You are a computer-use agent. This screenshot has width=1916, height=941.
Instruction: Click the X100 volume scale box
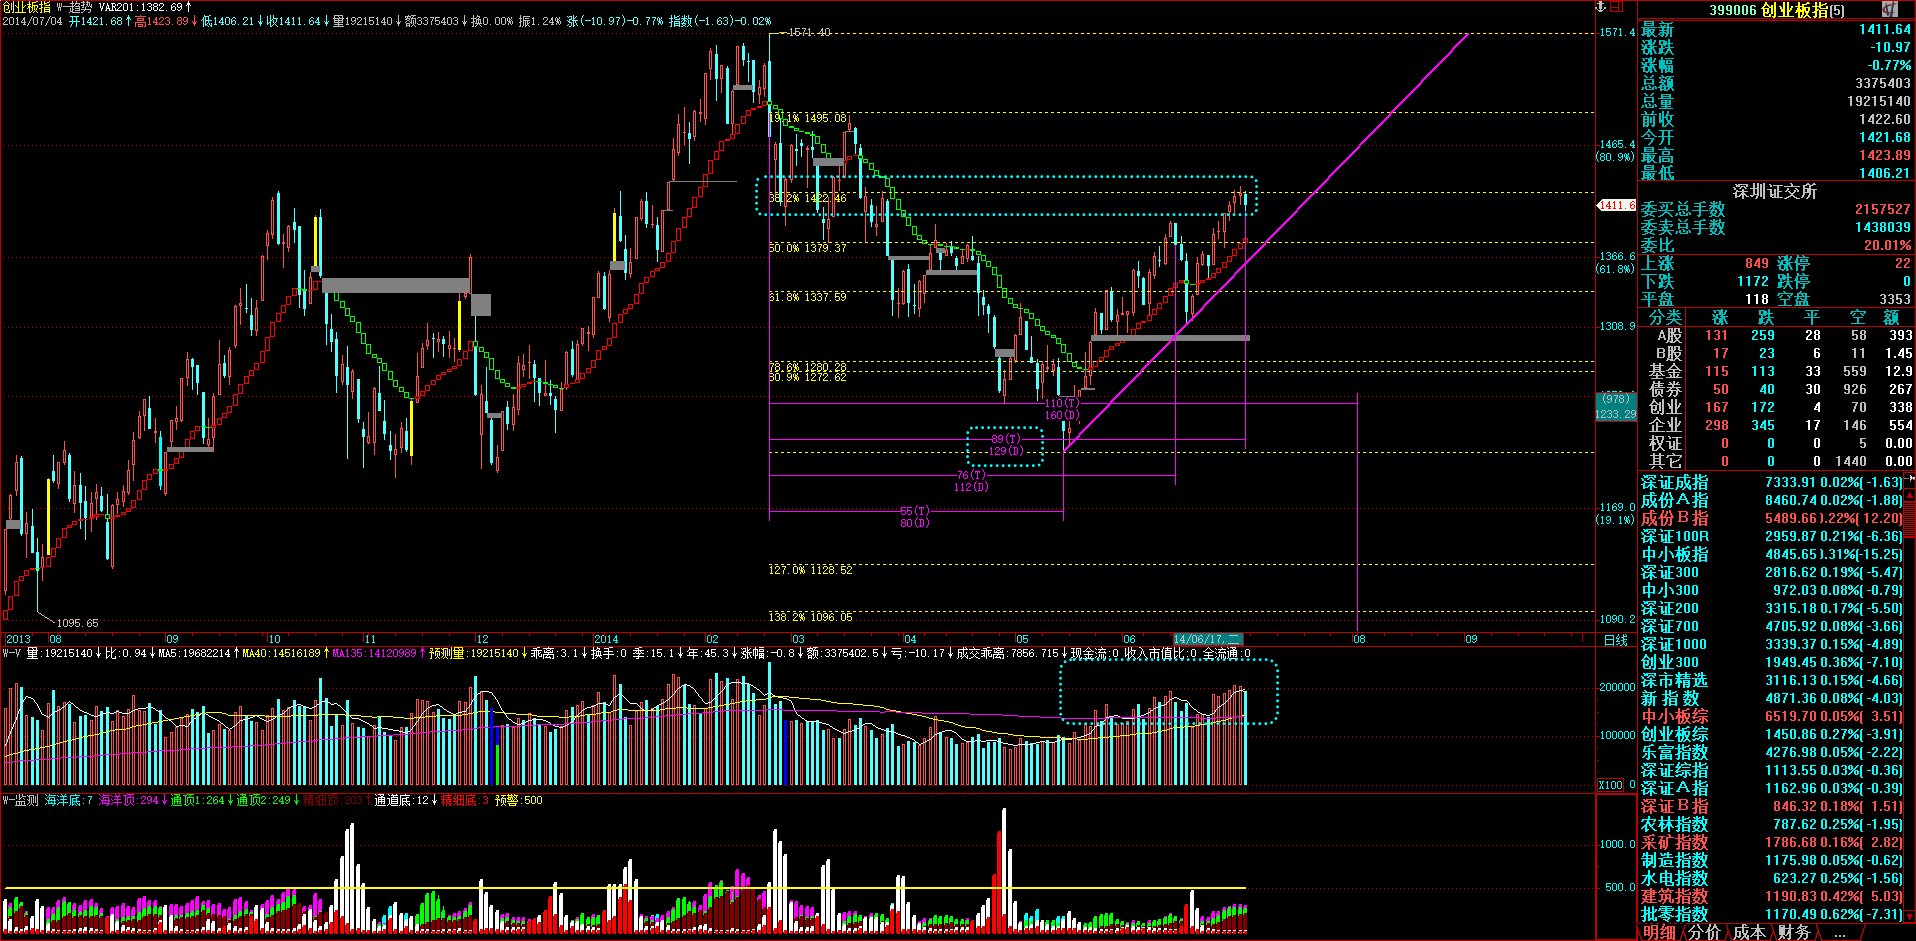tap(1610, 785)
